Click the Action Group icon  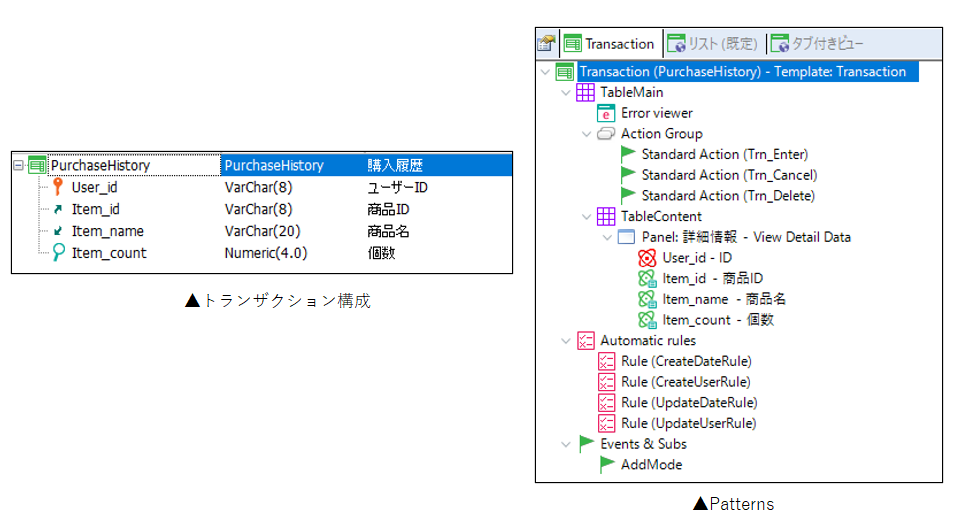point(606,134)
